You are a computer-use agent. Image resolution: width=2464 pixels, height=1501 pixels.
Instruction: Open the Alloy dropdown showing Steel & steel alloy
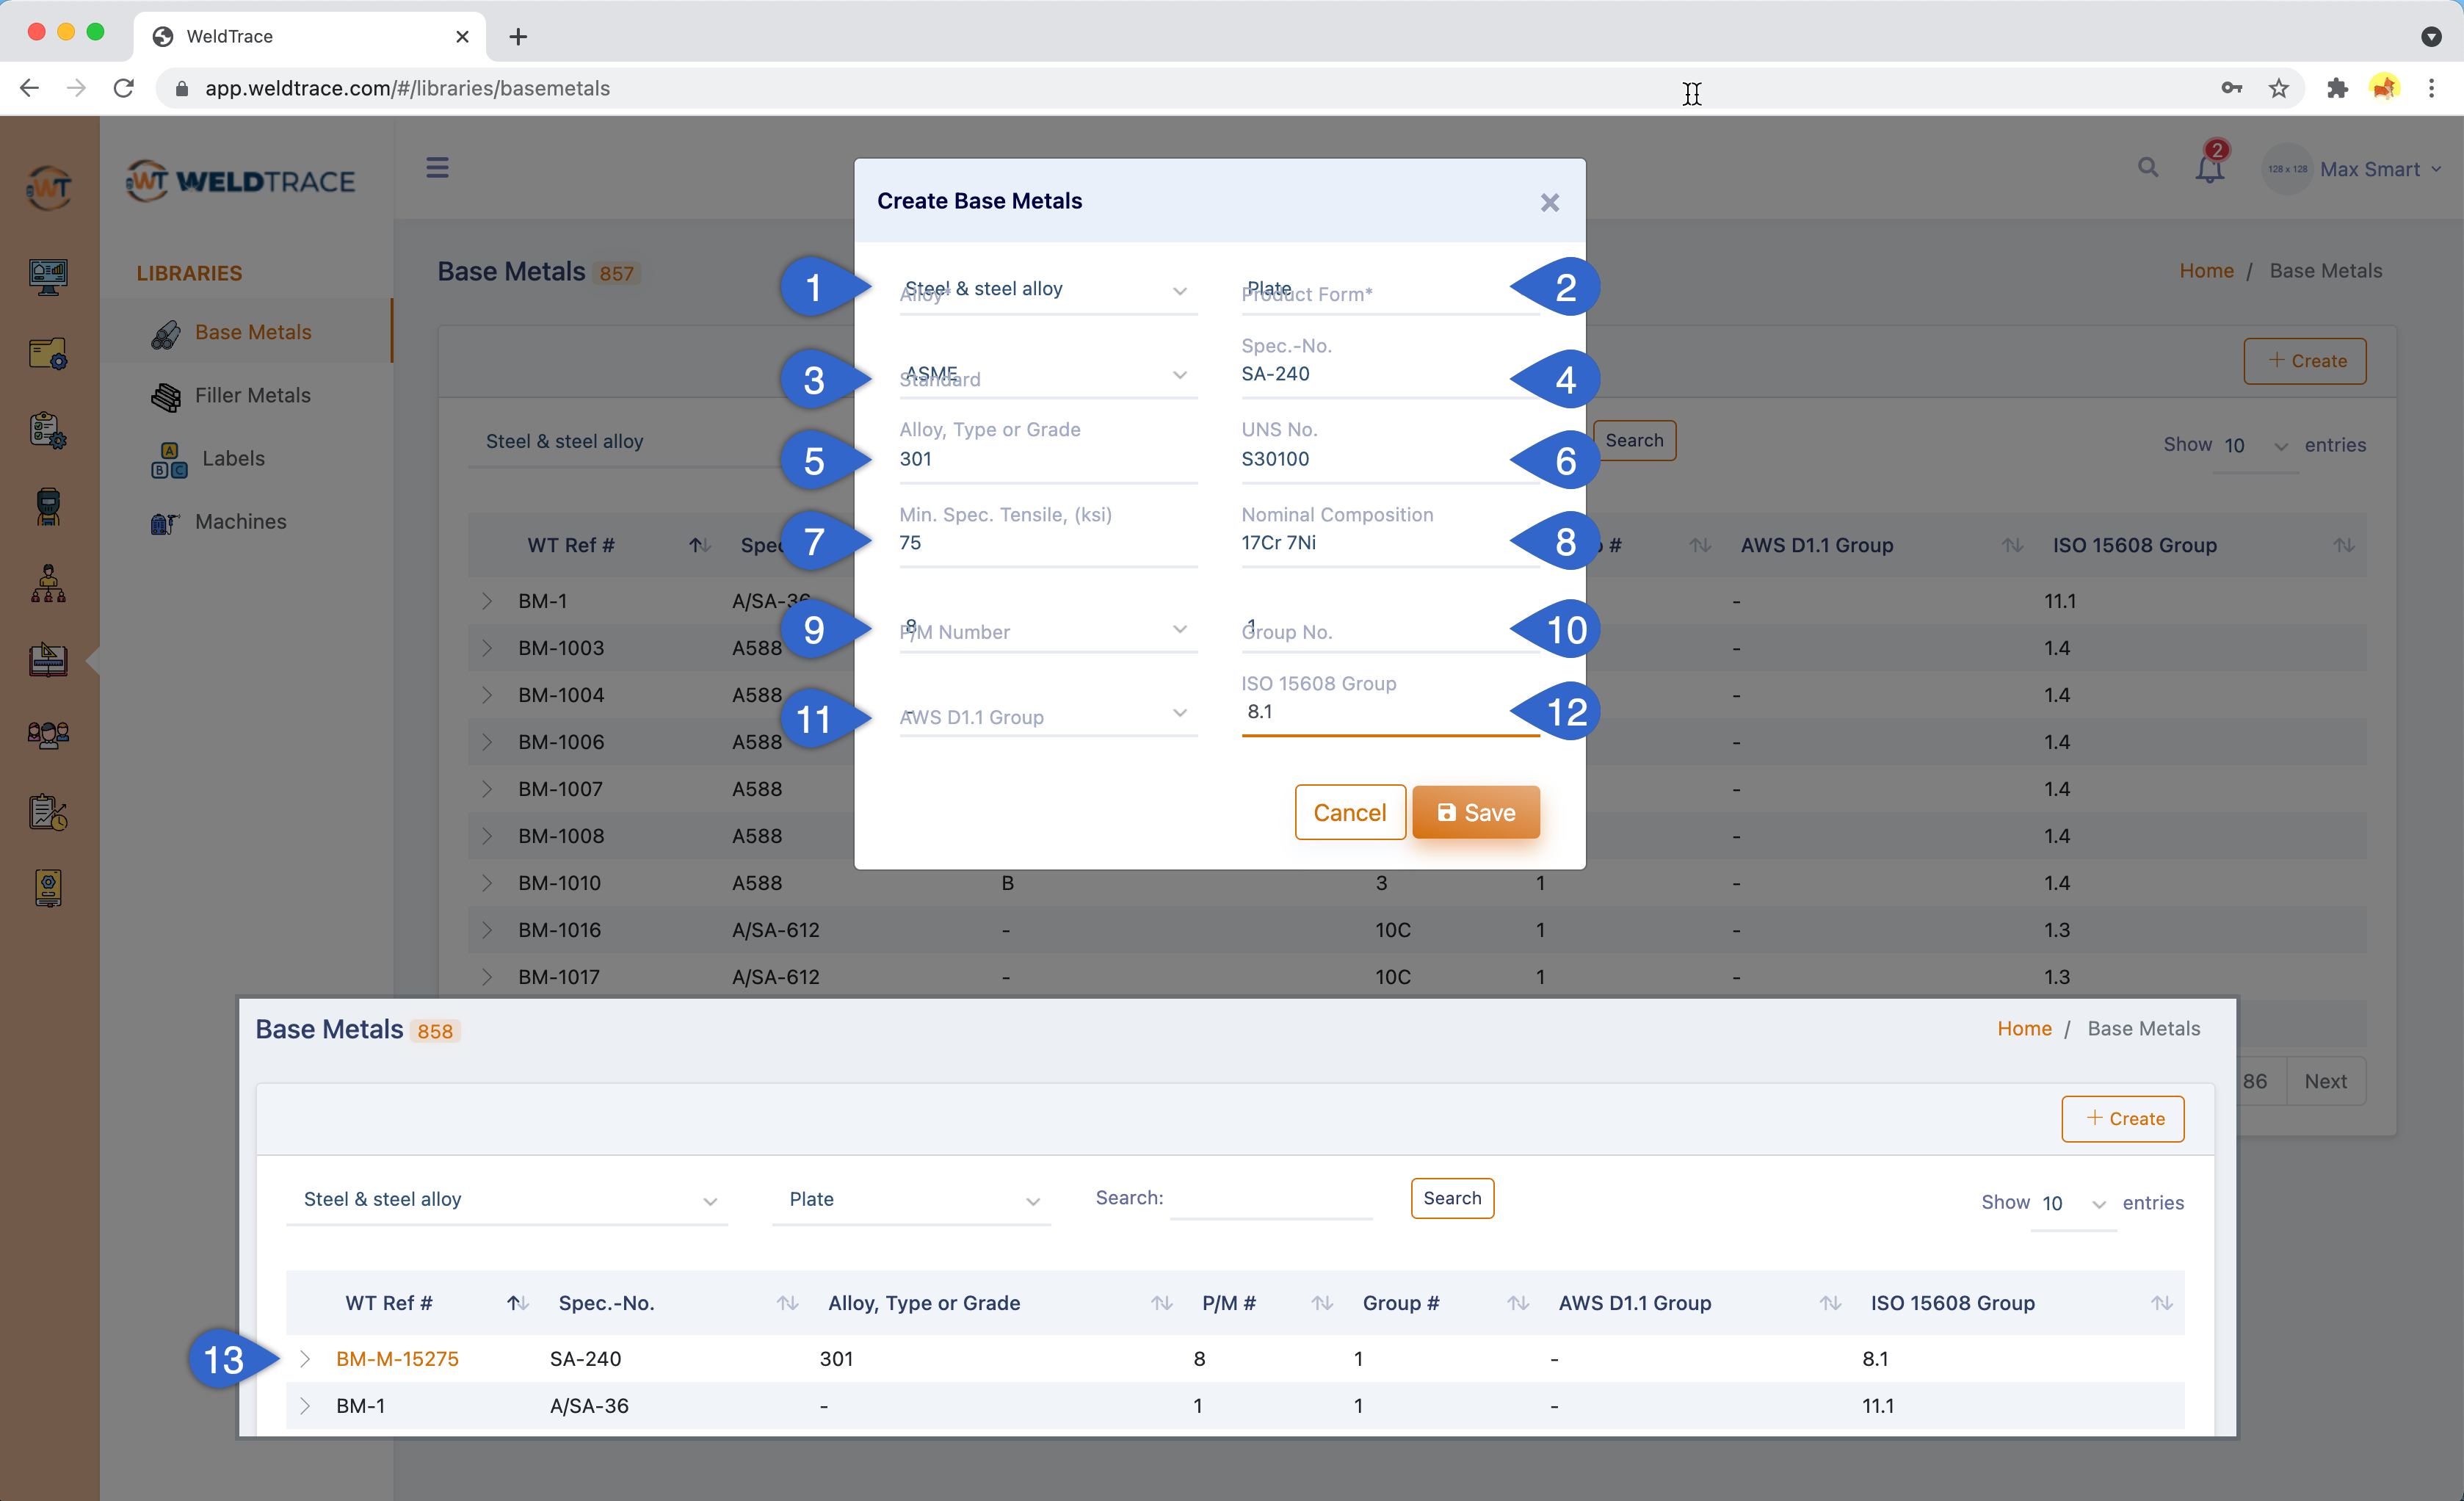[1048, 290]
